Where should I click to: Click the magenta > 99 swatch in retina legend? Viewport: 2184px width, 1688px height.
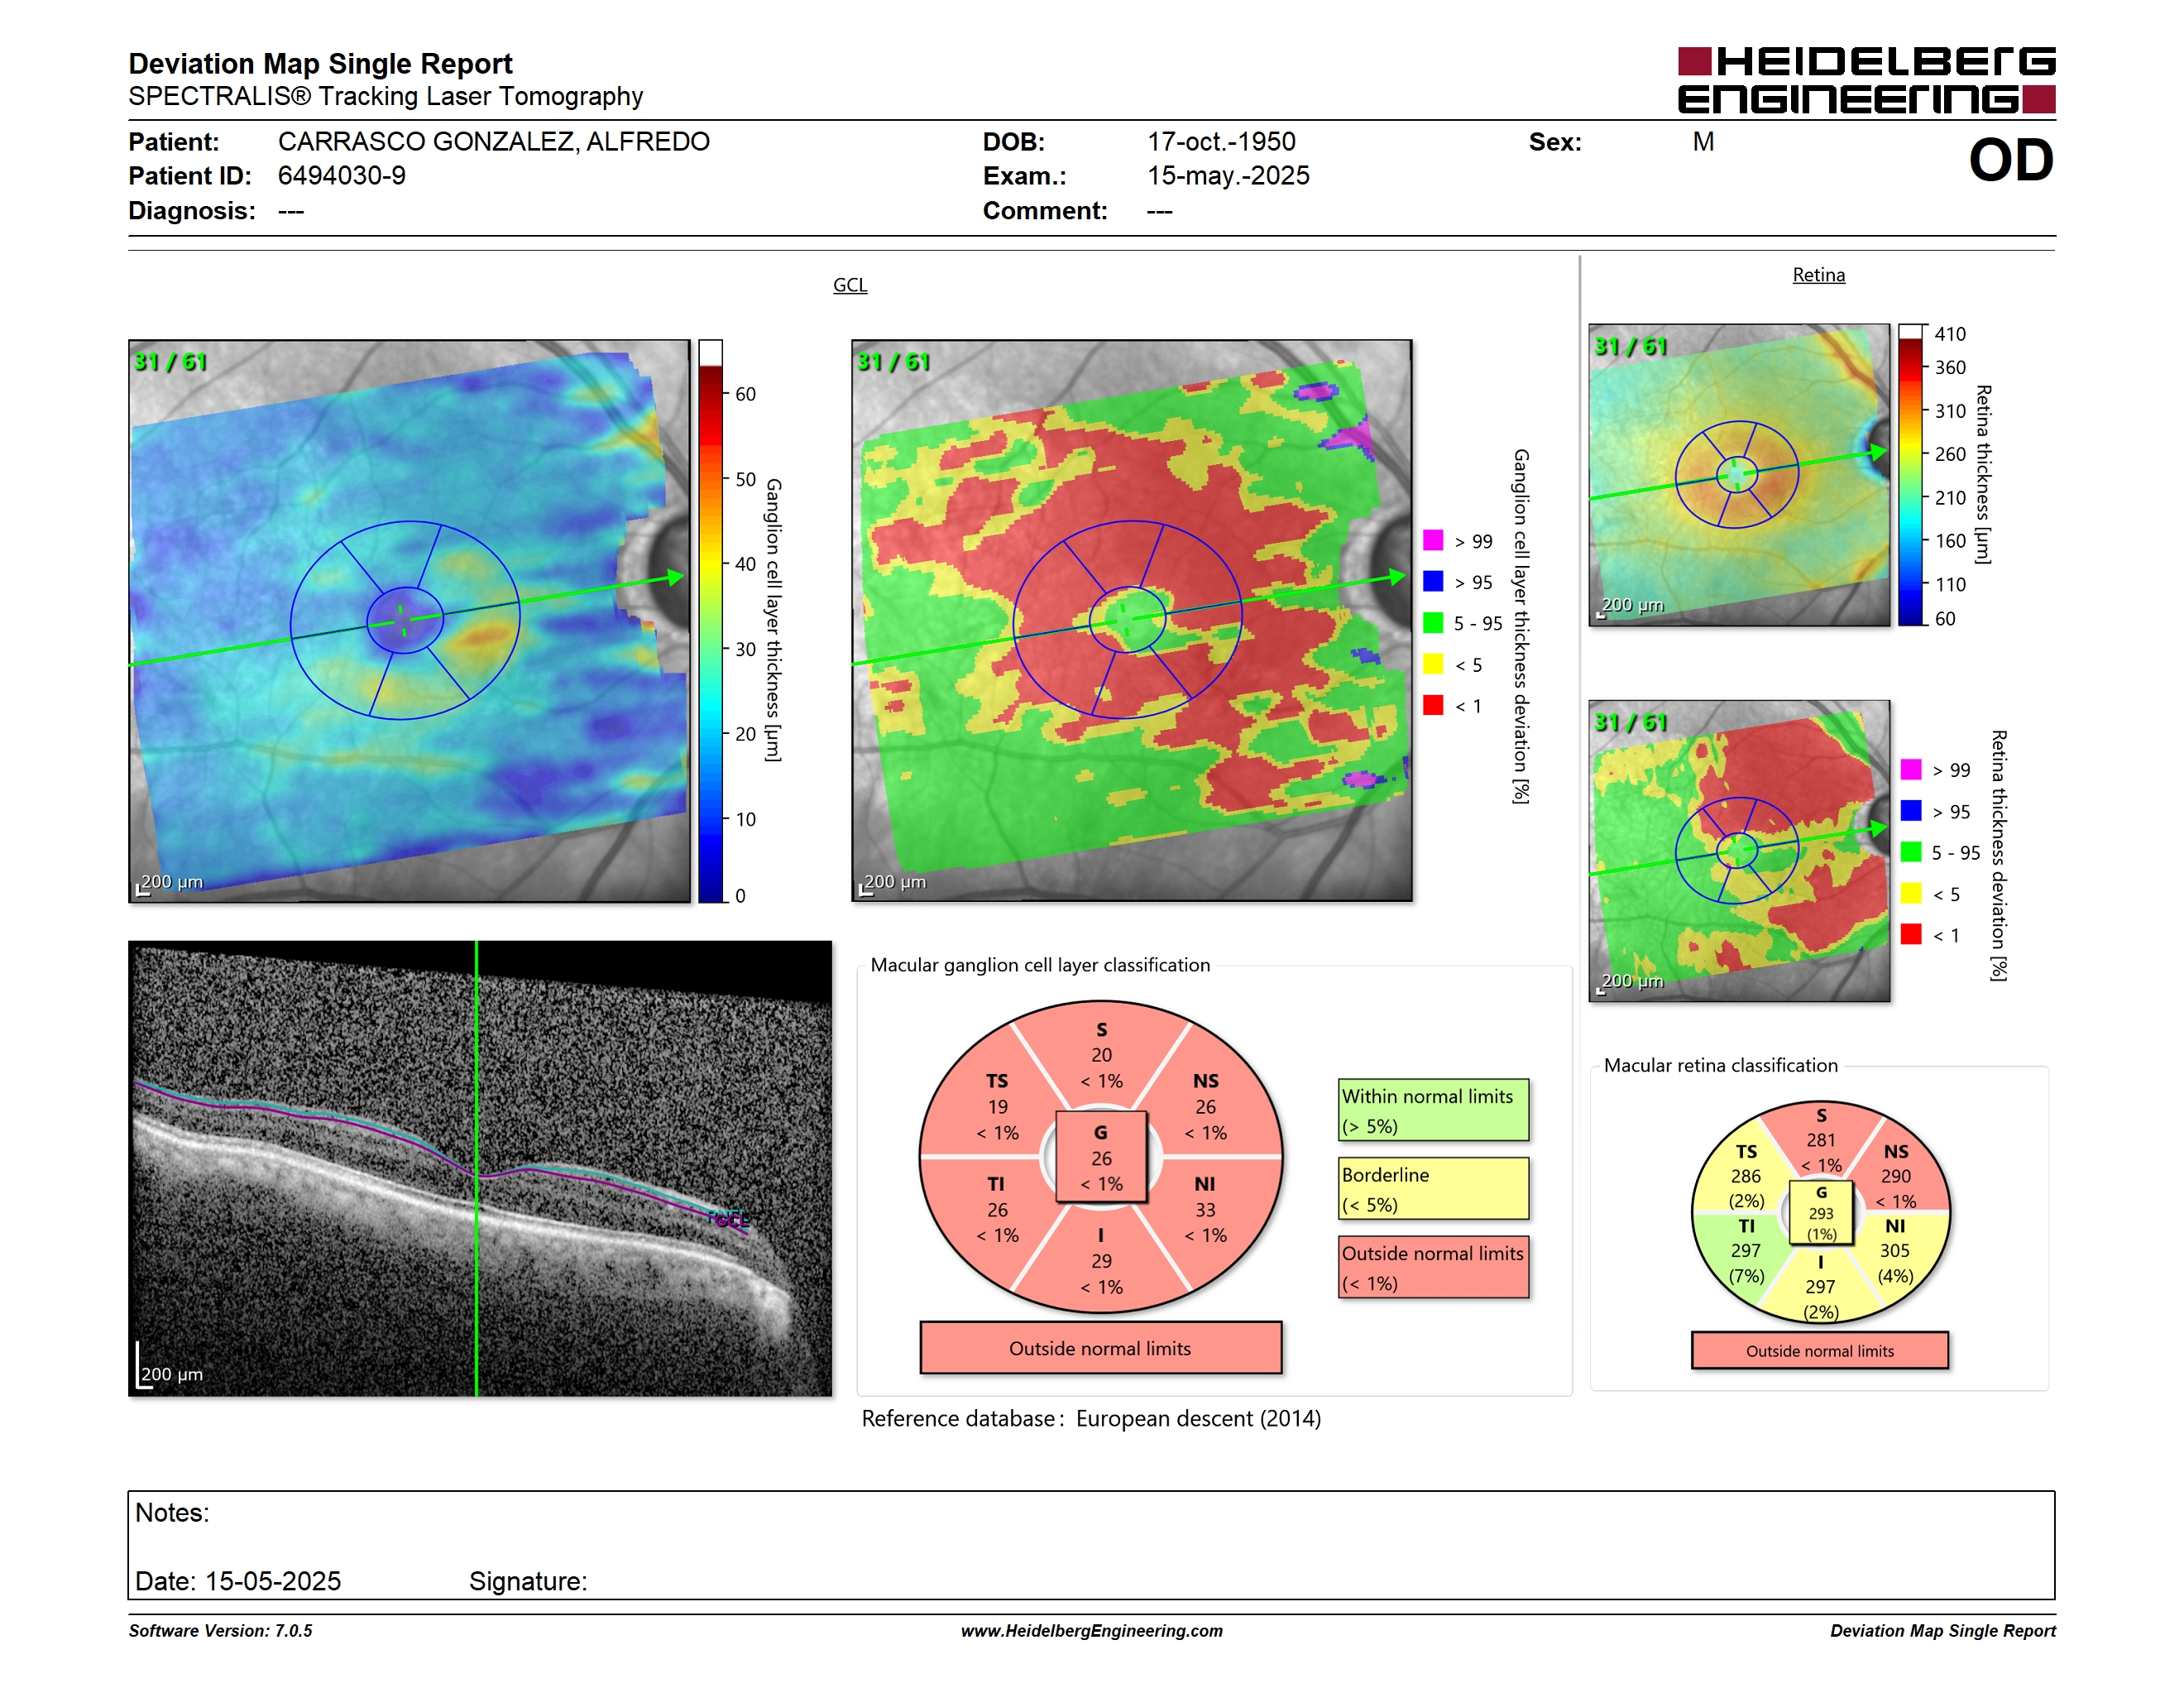pos(1911,769)
